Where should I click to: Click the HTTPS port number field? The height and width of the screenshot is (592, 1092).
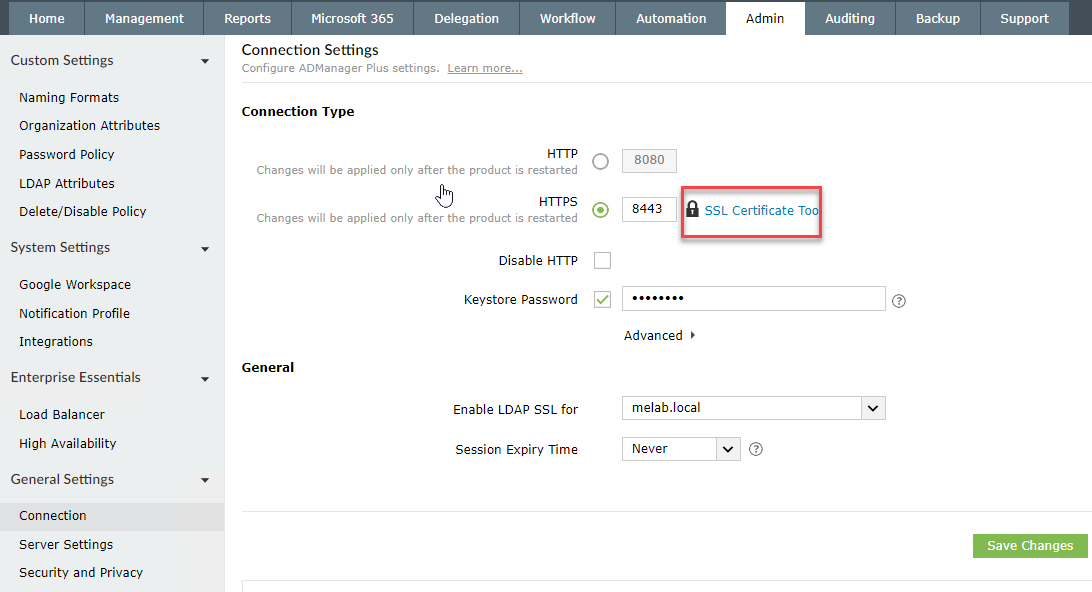point(649,210)
